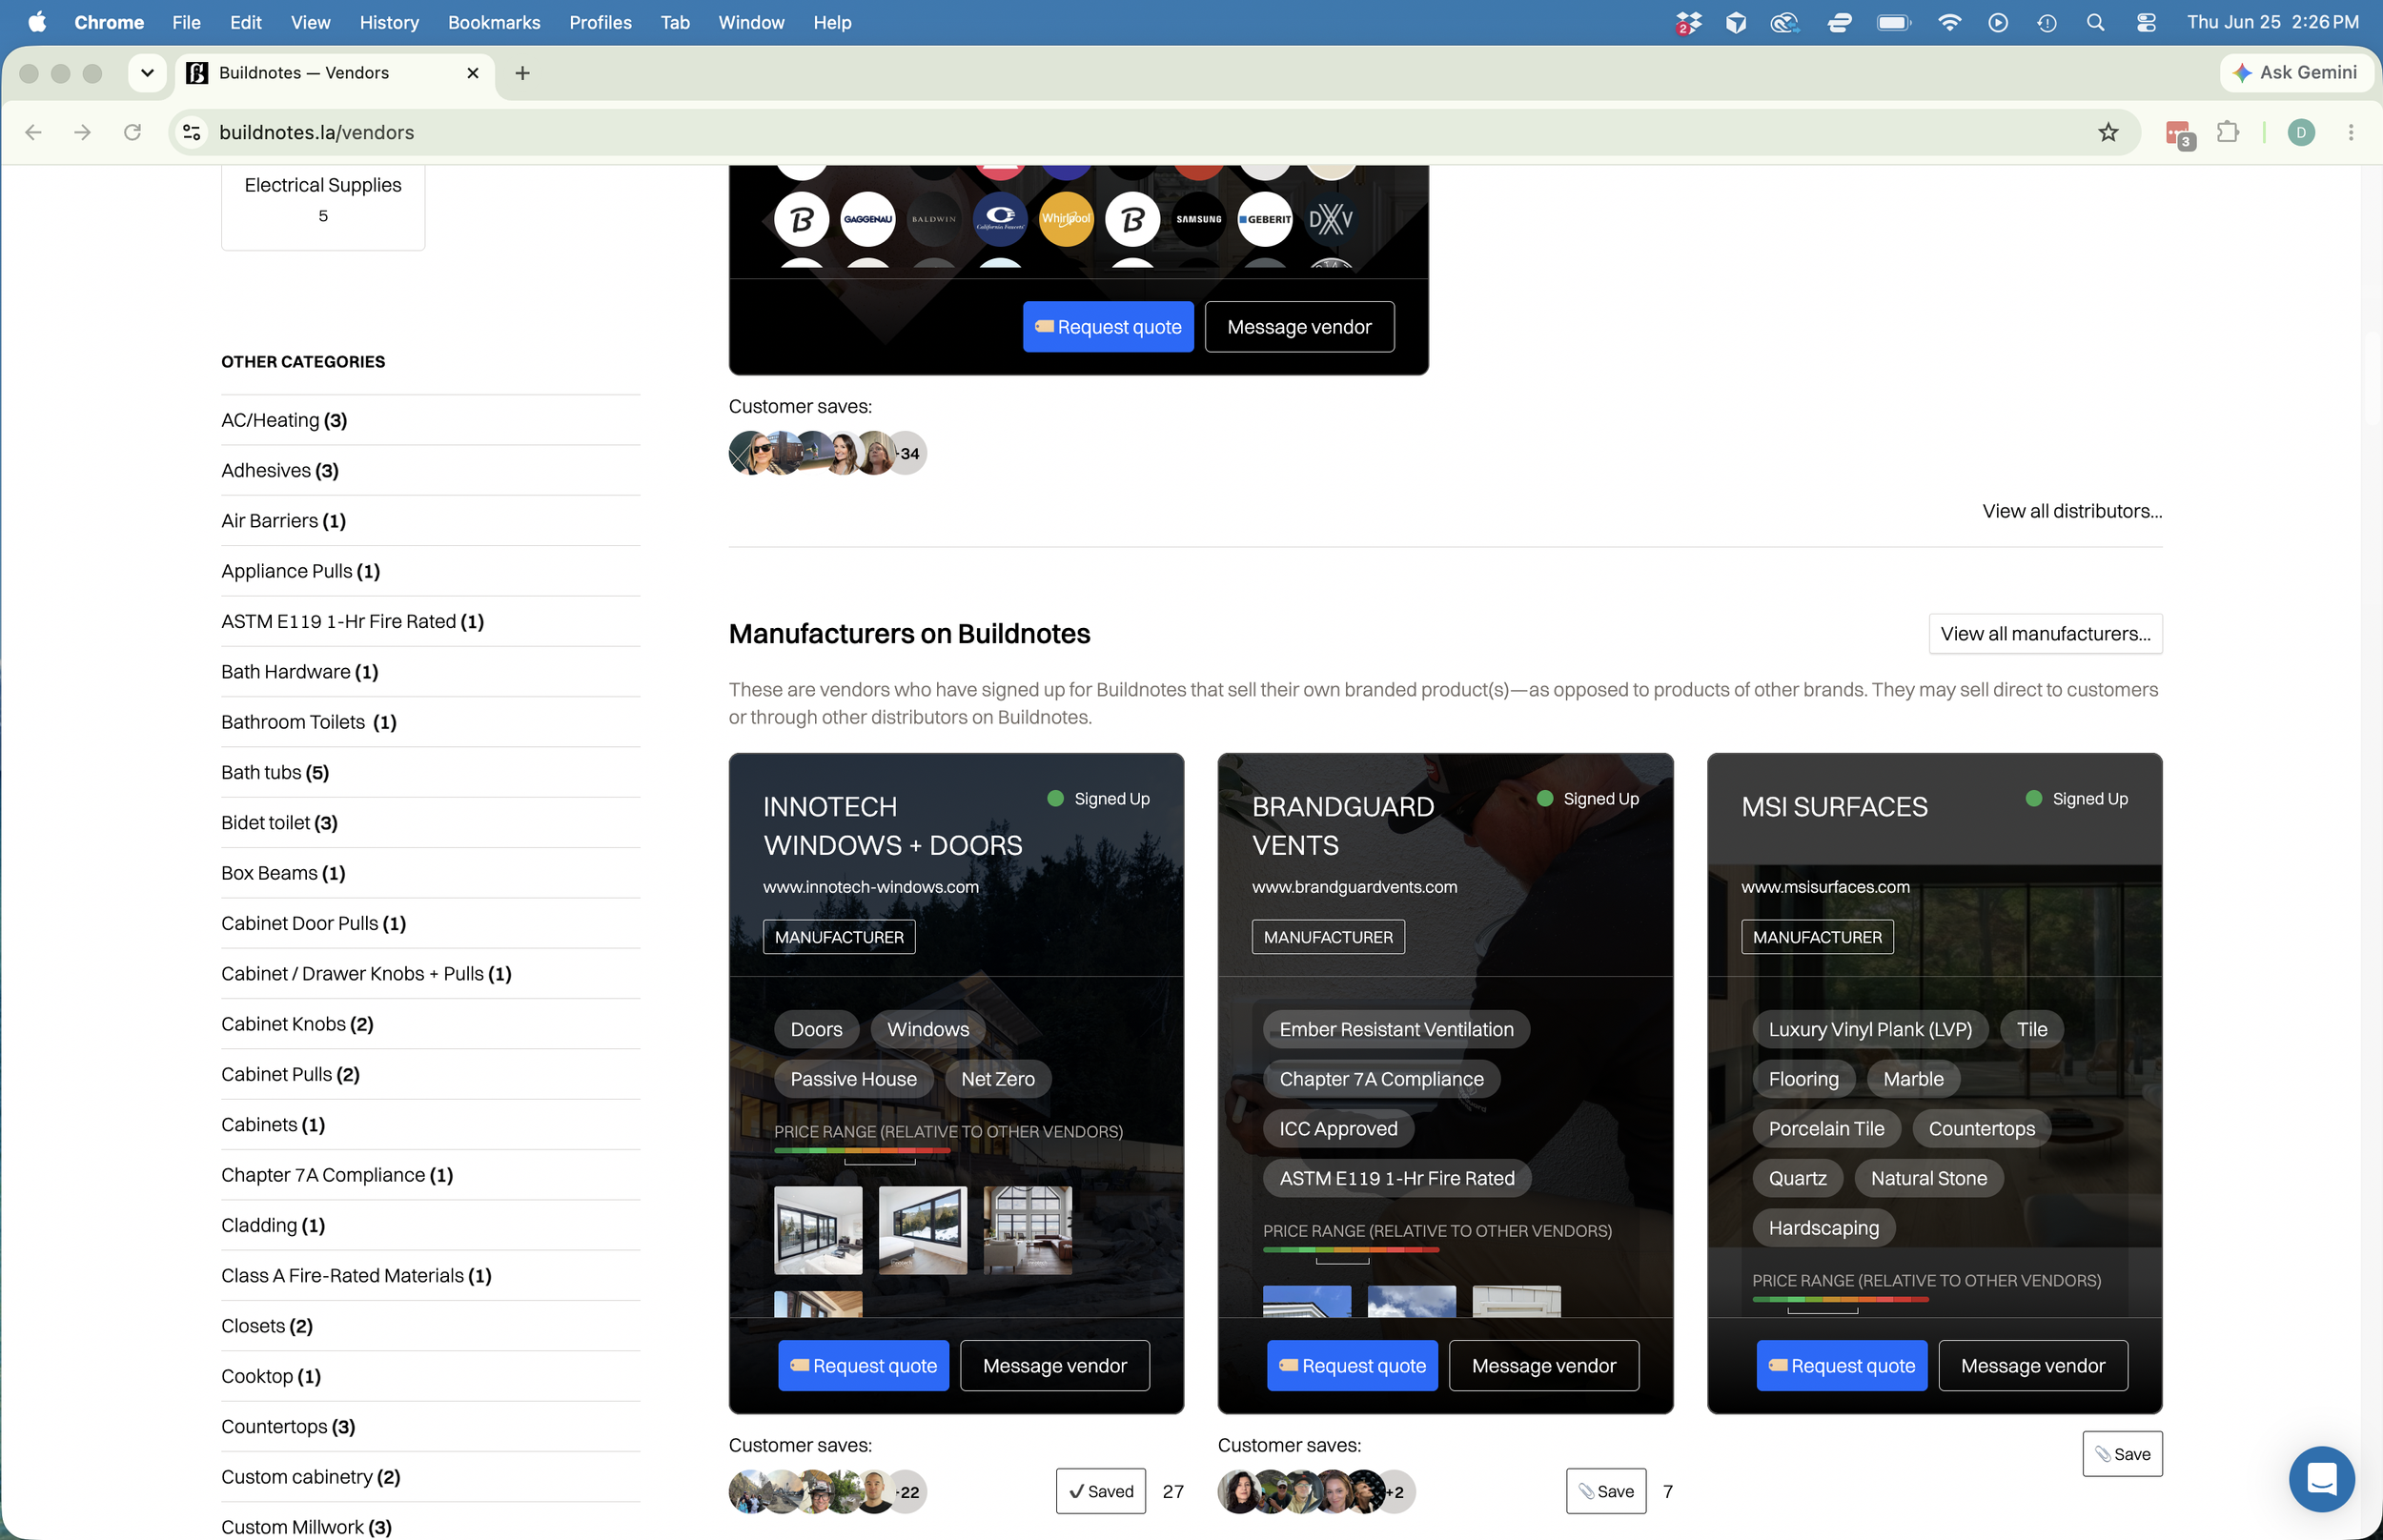Select the Luxury Vinyl Plank (LVP) tag
This screenshot has height=1540, width=2383.
(x=1869, y=1029)
